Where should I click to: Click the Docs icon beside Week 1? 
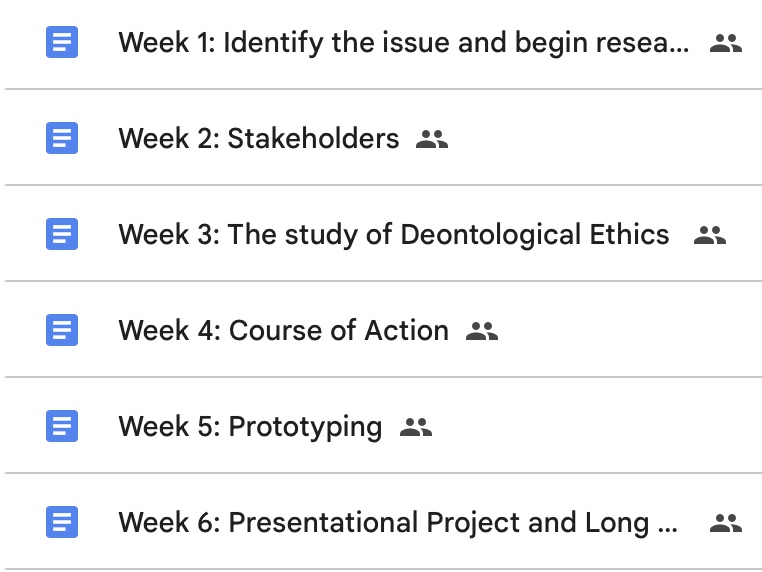pyautogui.click(x=62, y=43)
